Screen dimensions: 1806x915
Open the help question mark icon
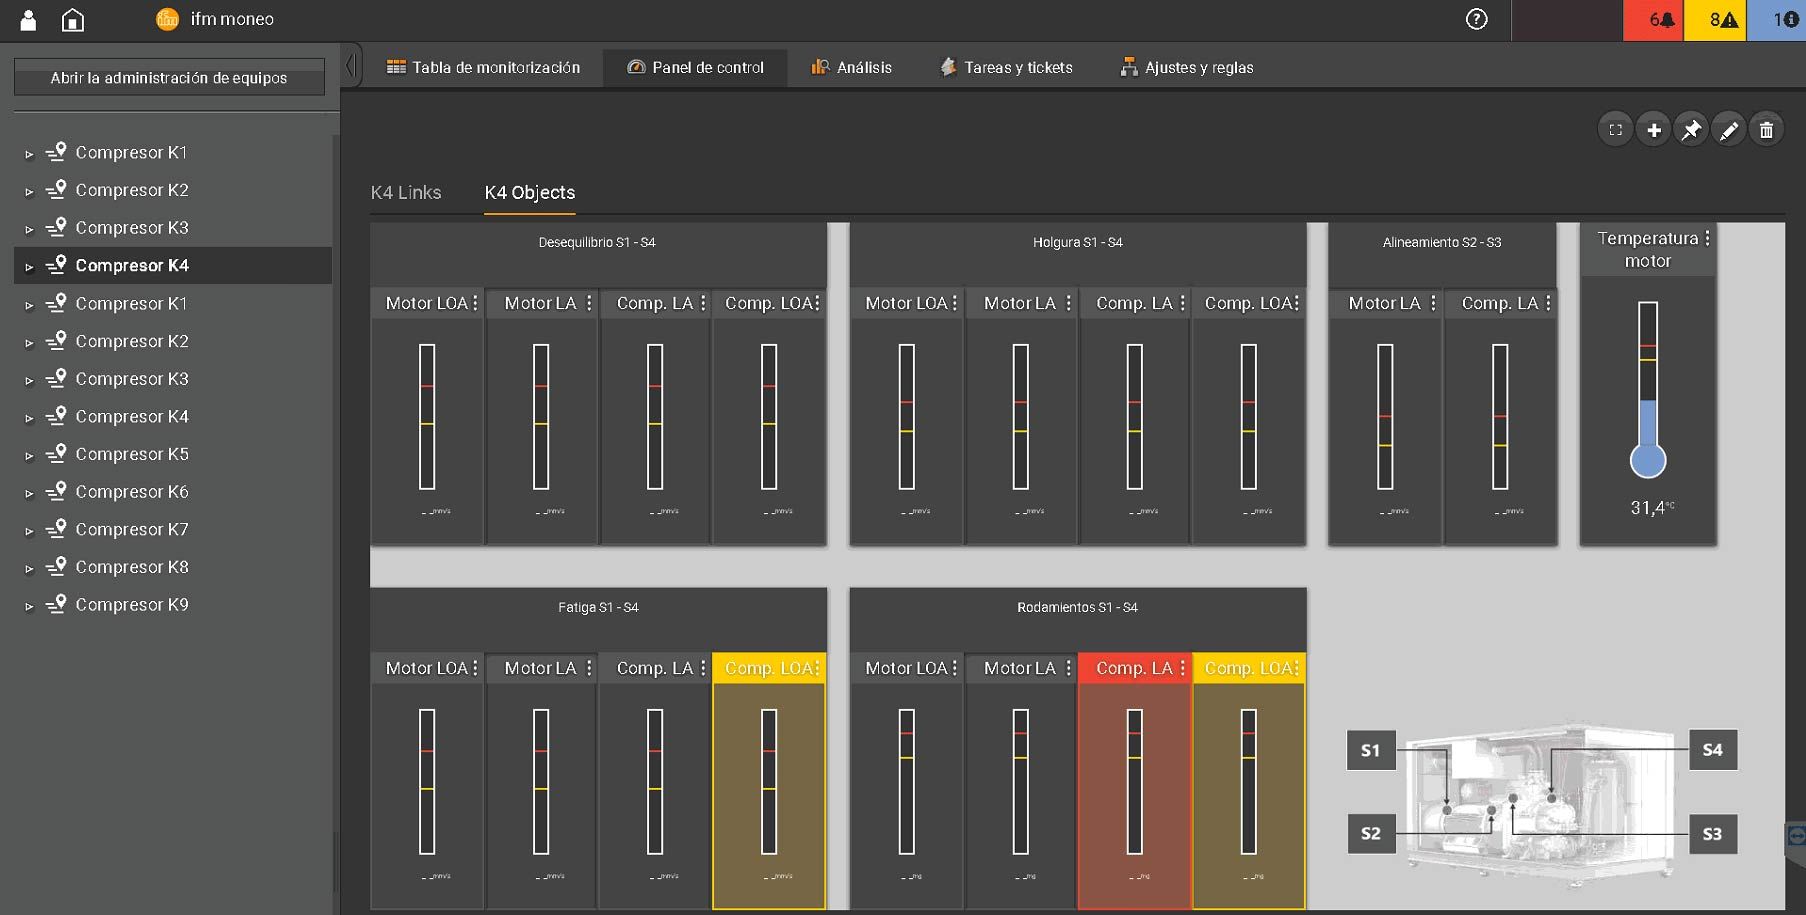pos(1476,19)
